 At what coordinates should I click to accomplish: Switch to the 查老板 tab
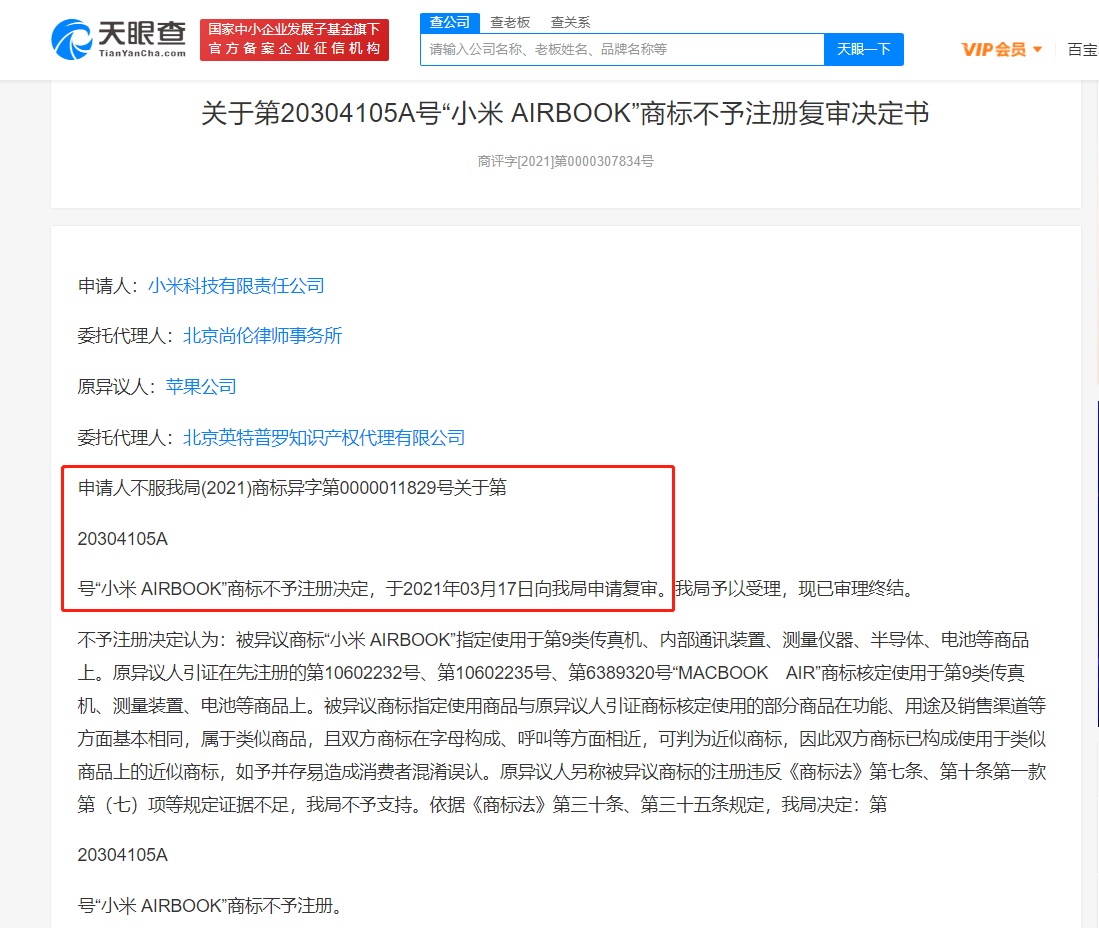pyautogui.click(x=510, y=22)
